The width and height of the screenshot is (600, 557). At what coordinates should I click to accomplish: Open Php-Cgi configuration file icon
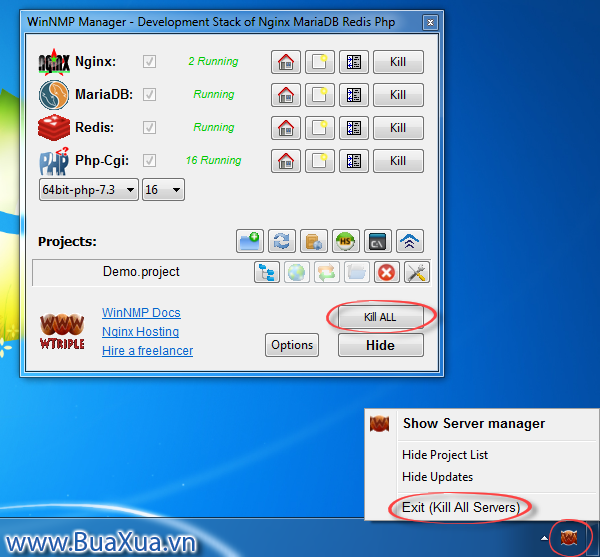(354, 161)
